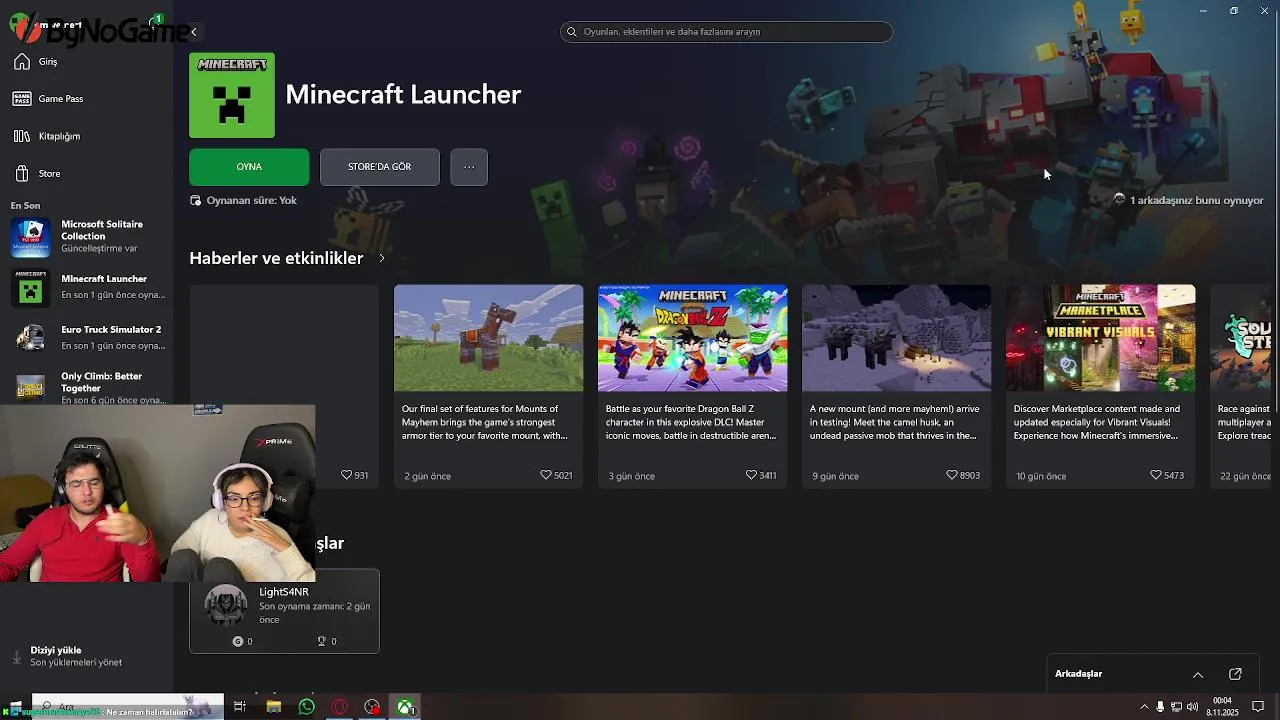The width and height of the screenshot is (1280, 720).
Task: Click the Windows taskbar search box
Action: pyautogui.click(x=128, y=707)
